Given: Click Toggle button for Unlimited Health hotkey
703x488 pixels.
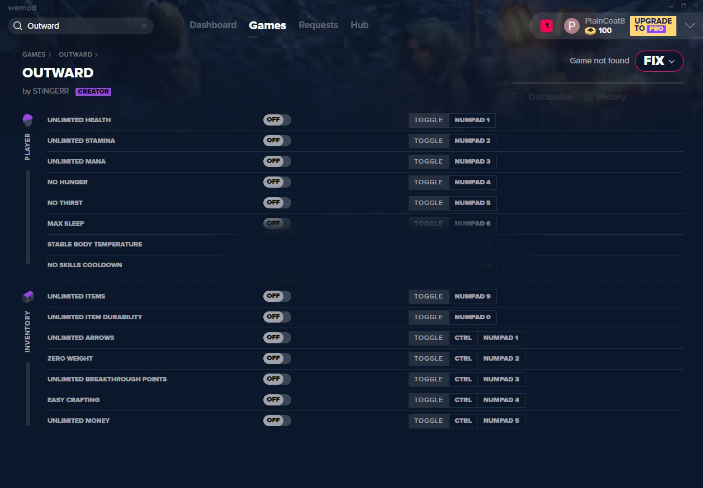Looking at the screenshot, I should click(429, 120).
